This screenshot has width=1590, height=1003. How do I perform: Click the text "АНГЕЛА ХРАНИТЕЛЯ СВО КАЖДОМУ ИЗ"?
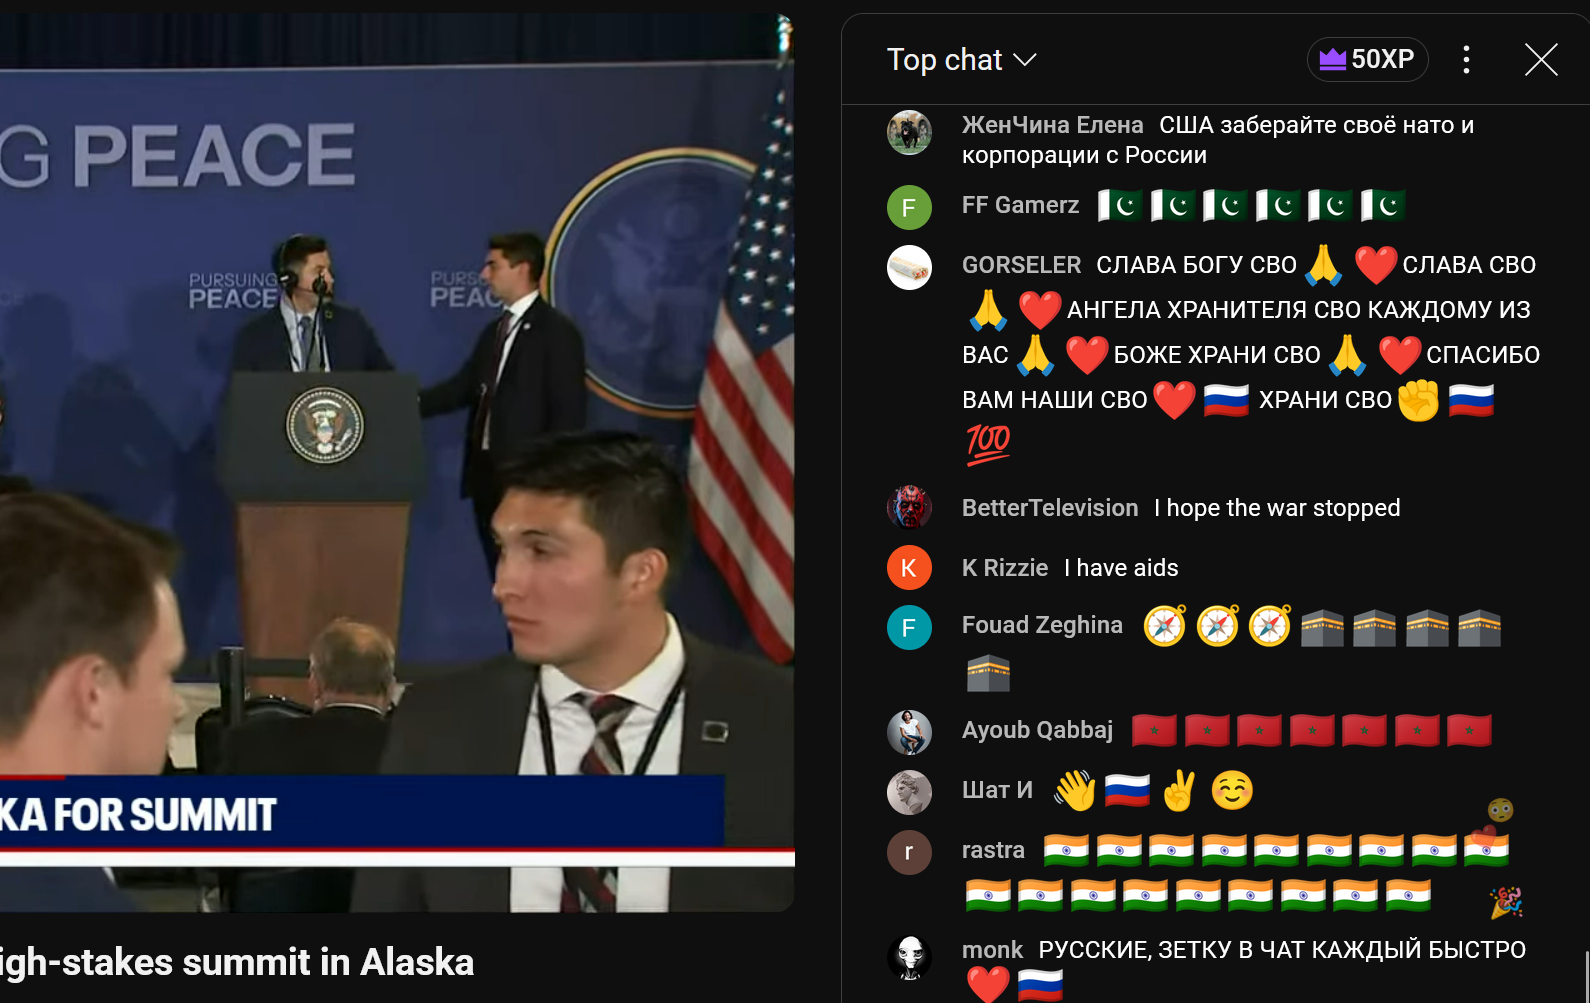point(1298,310)
